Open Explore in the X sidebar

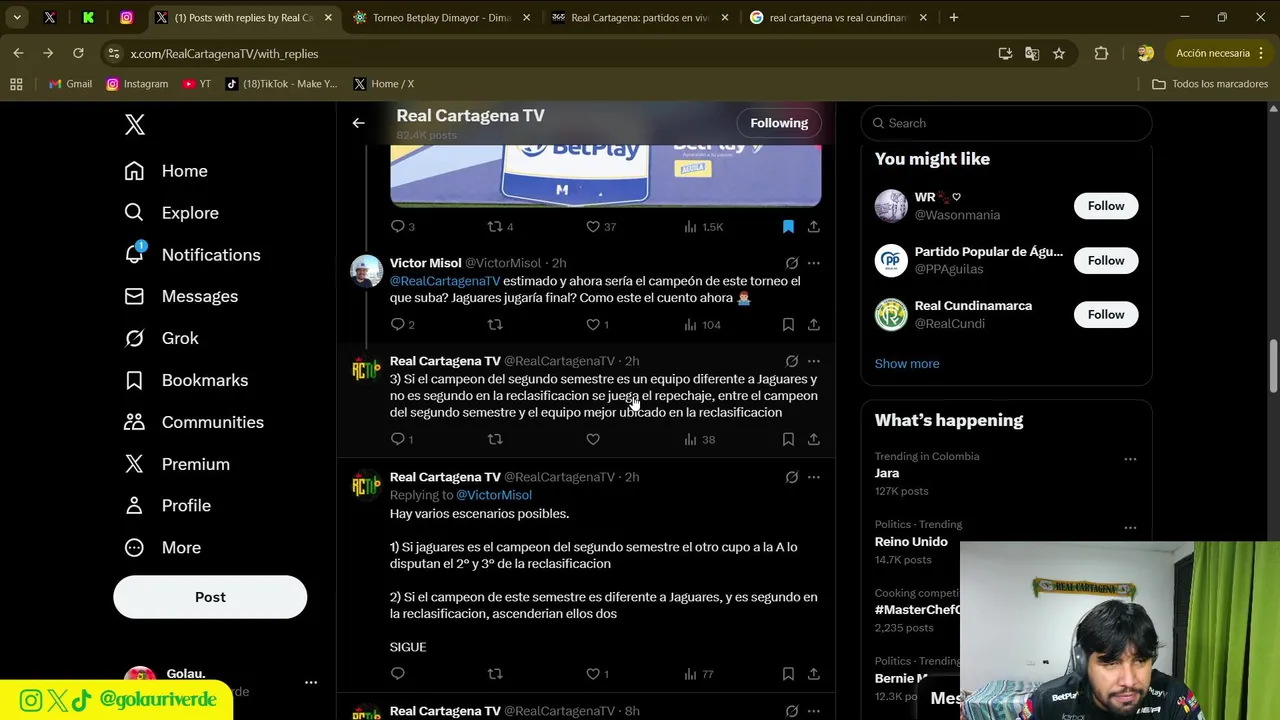(171, 213)
